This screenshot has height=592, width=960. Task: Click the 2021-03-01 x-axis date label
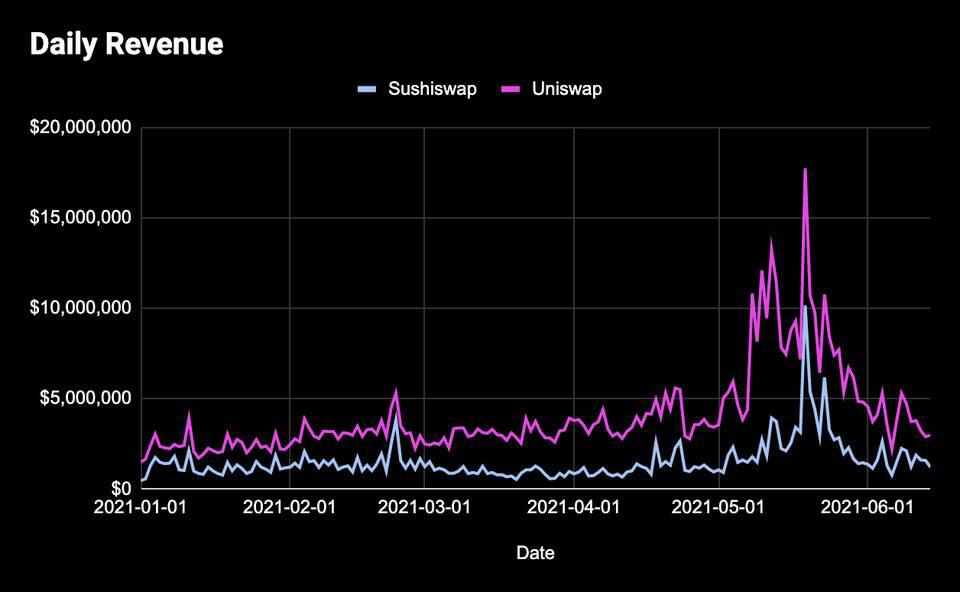(x=424, y=508)
